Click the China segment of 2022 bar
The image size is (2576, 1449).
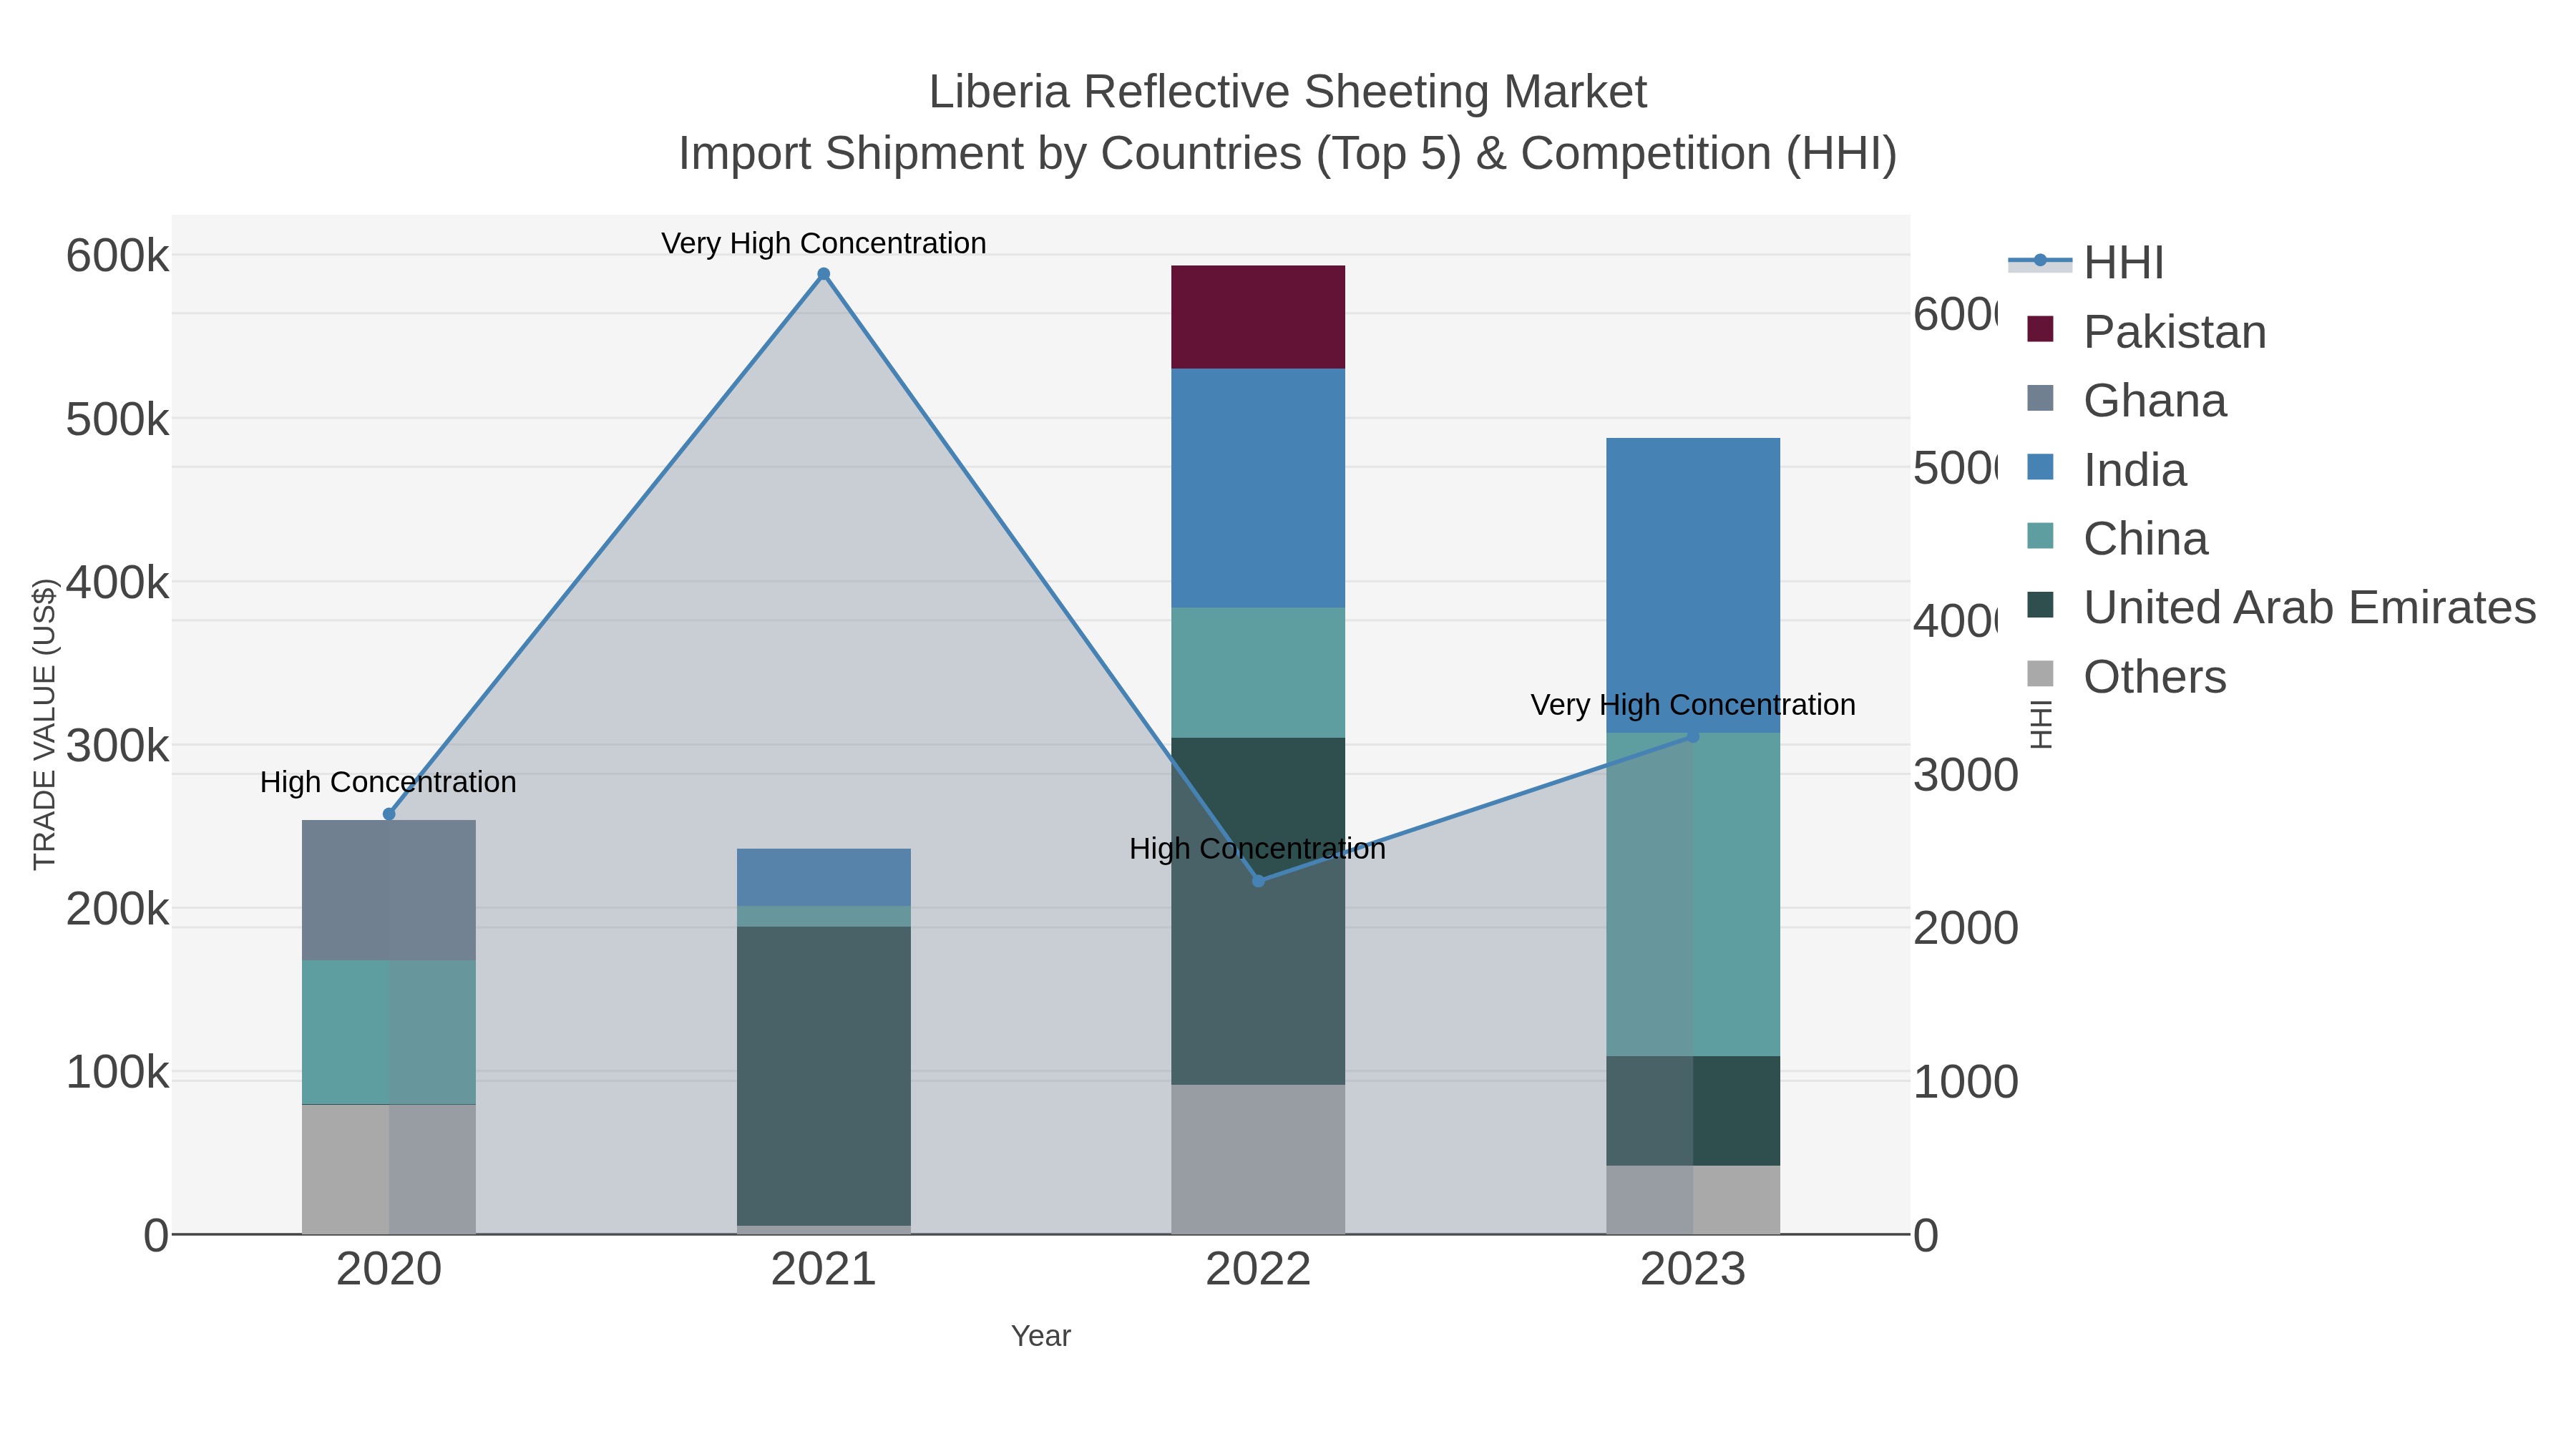[1258, 673]
